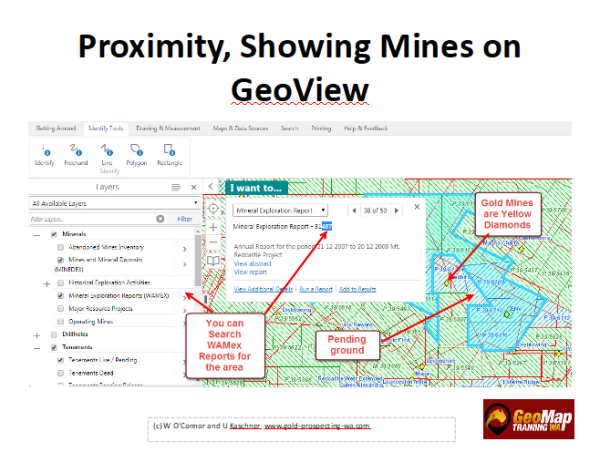
Task: Zoom out with the map minus button
Action: pyautogui.click(x=213, y=242)
